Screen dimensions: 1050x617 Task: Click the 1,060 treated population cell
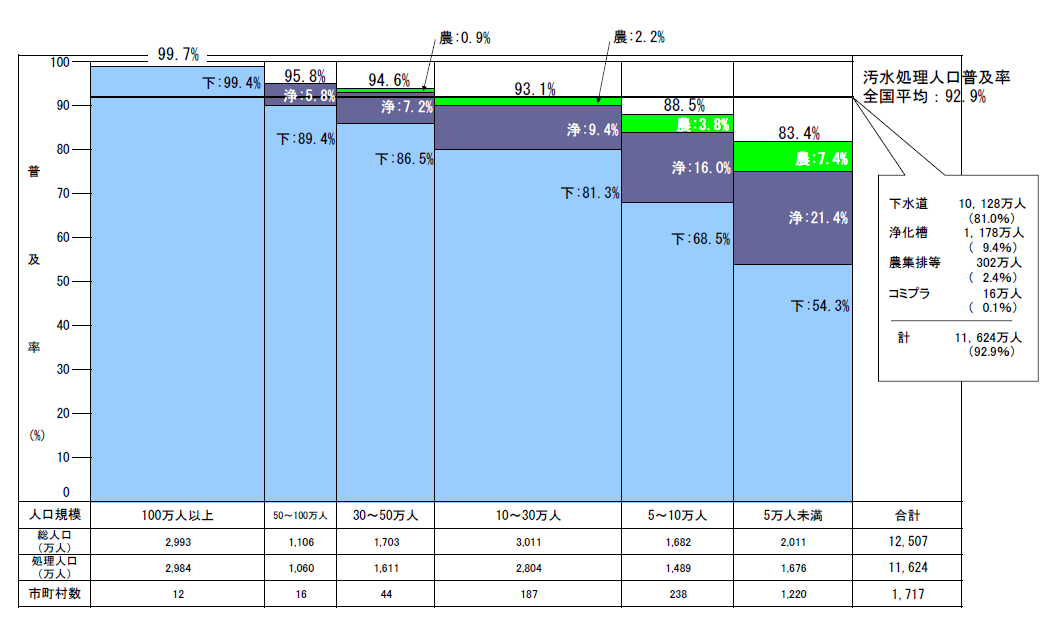point(301,568)
